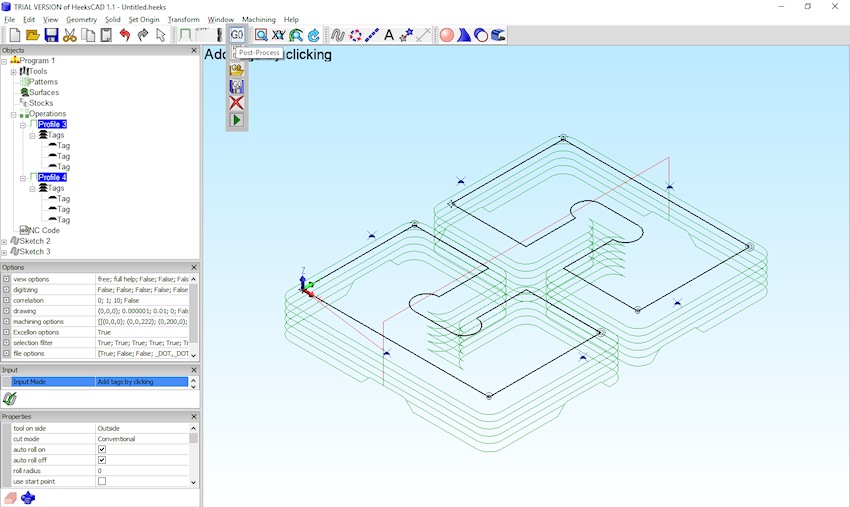Screen dimensions: 850x507
Task: Refresh the view with the blue circular arrow
Action: tap(313, 35)
